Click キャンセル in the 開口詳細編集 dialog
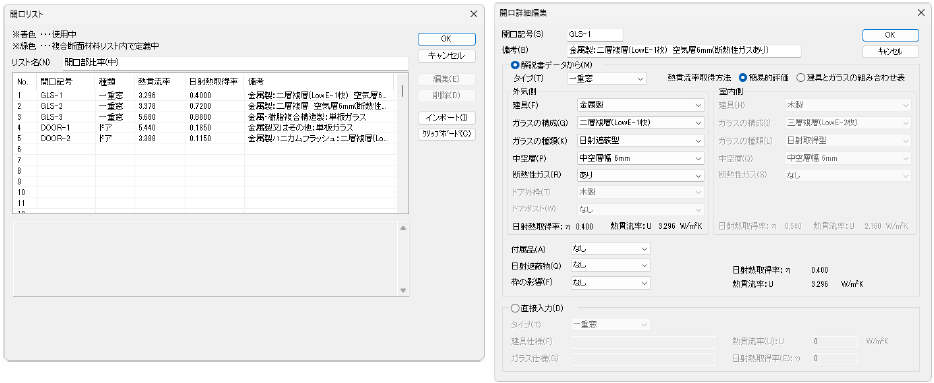Viewport: 934px width, 383px height. [x=890, y=52]
